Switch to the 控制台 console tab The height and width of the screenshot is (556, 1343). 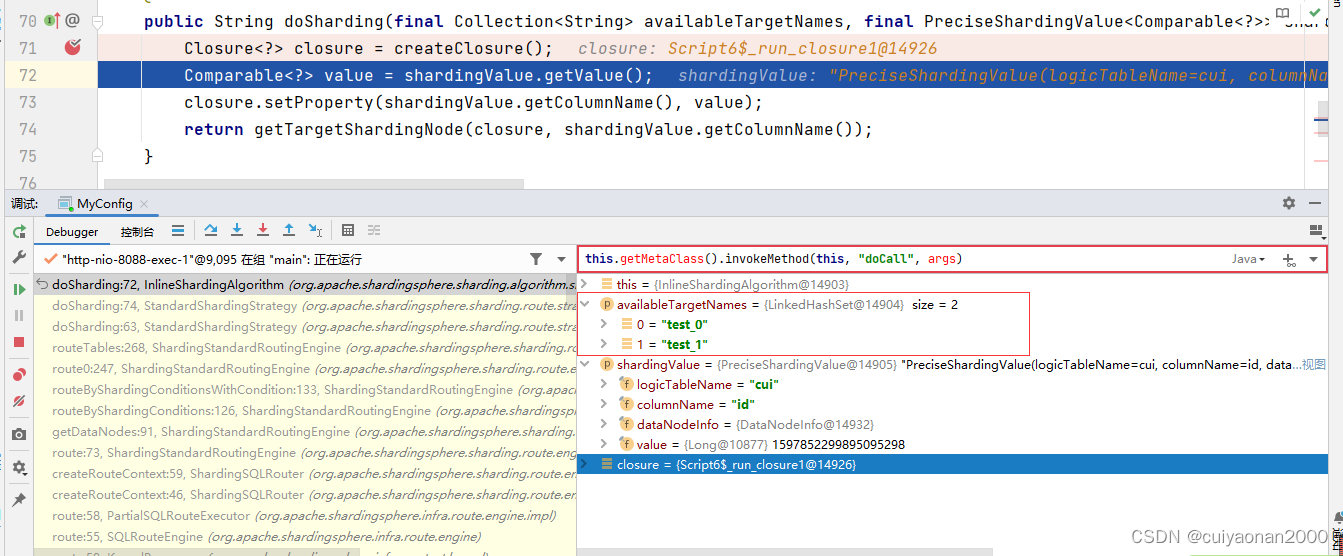[137, 231]
